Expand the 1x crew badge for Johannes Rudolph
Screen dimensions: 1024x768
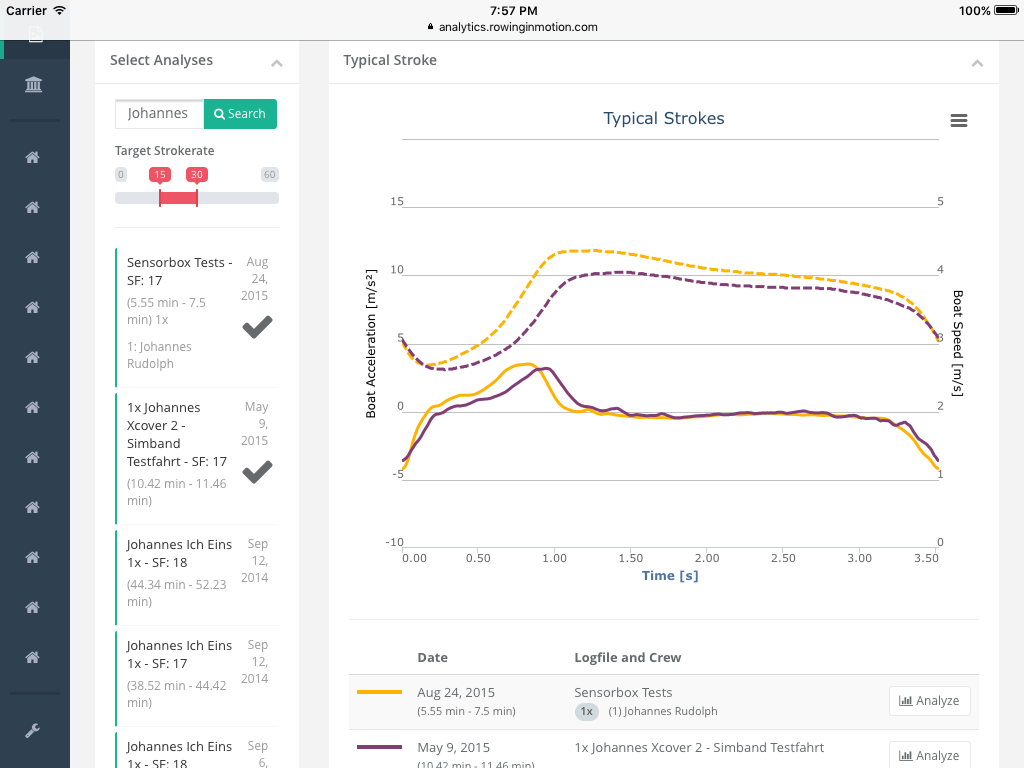(x=586, y=712)
